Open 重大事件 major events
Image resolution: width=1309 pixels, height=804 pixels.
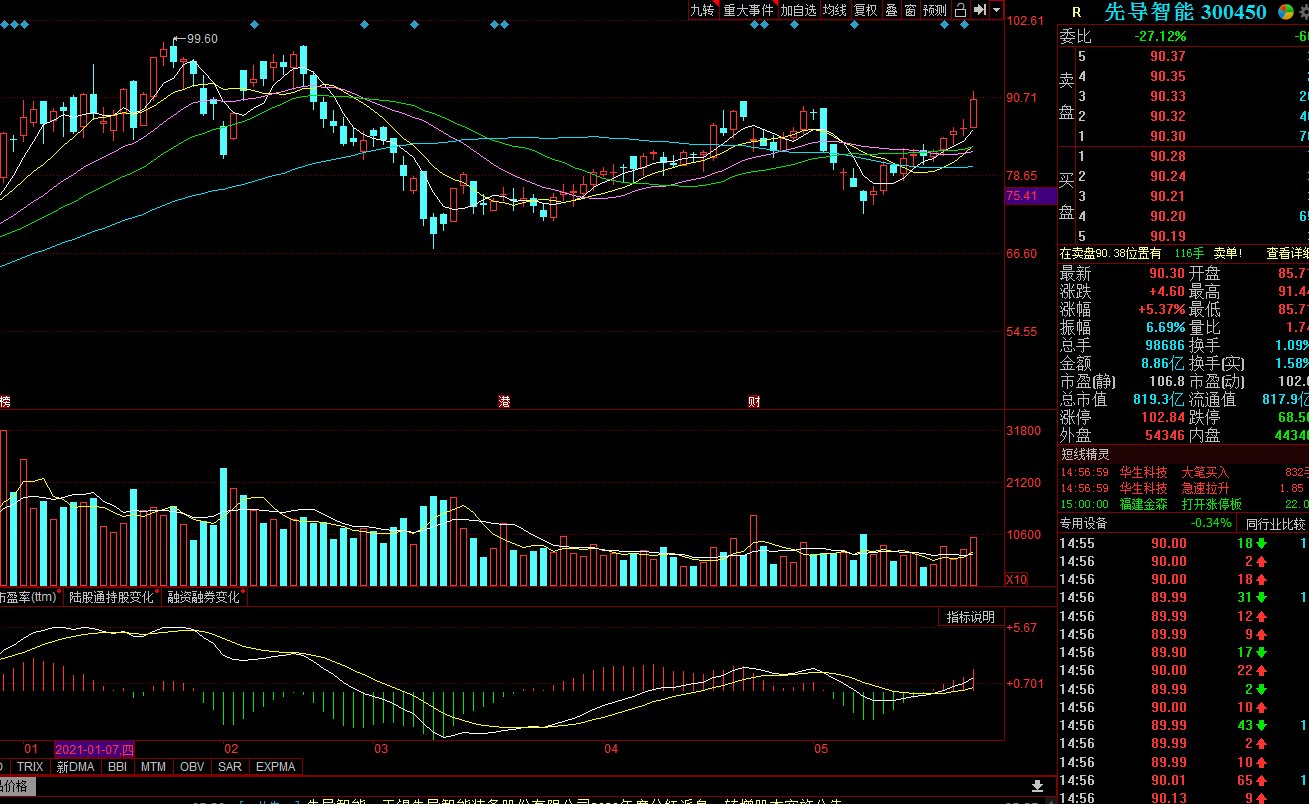click(x=748, y=10)
